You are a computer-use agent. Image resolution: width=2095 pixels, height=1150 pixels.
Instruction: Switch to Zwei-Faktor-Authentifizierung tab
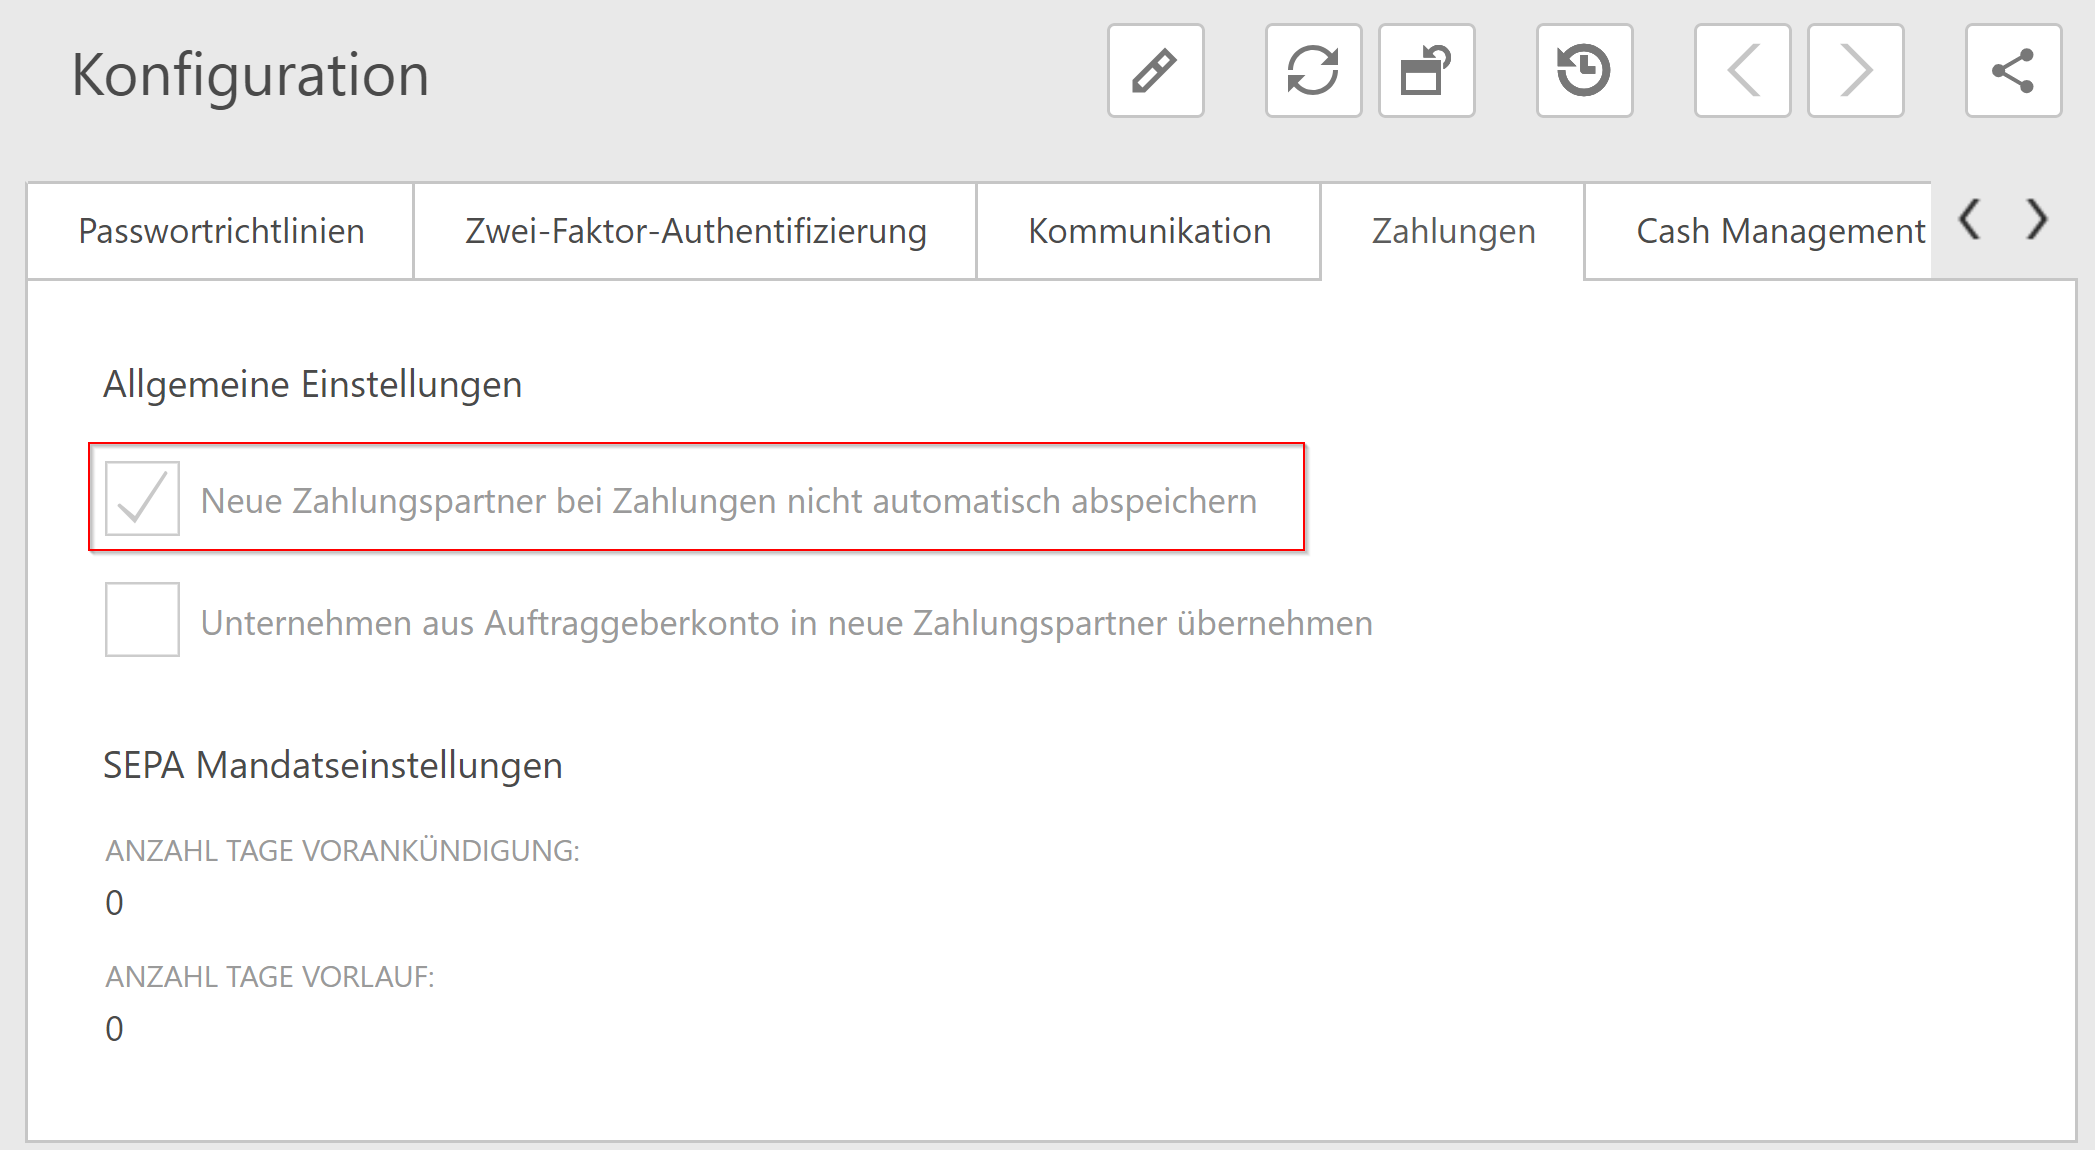pyautogui.click(x=695, y=231)
